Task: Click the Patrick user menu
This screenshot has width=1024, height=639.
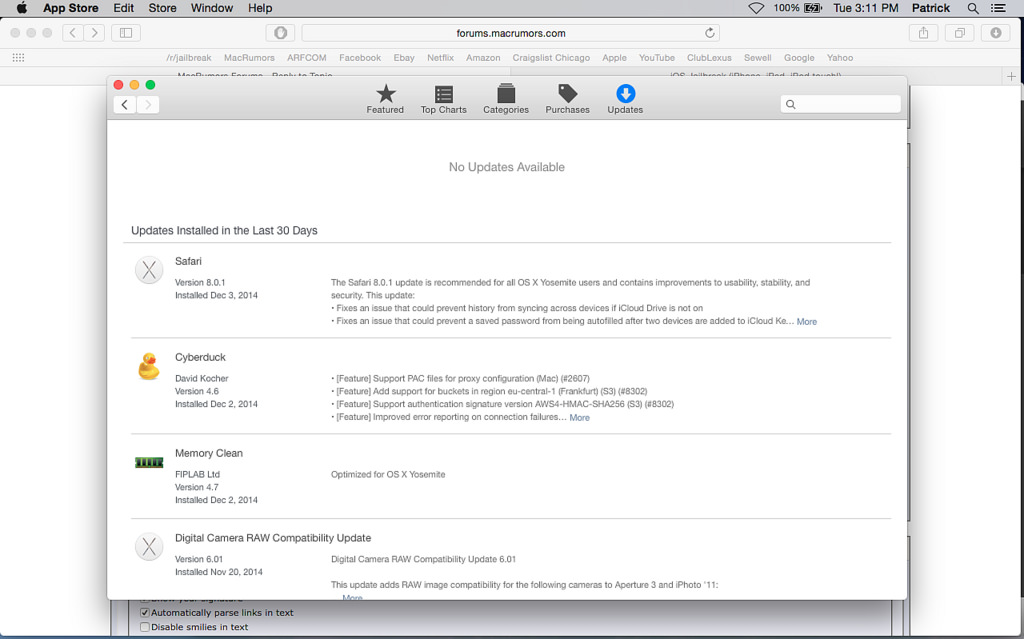Action: tap(931, 8)
